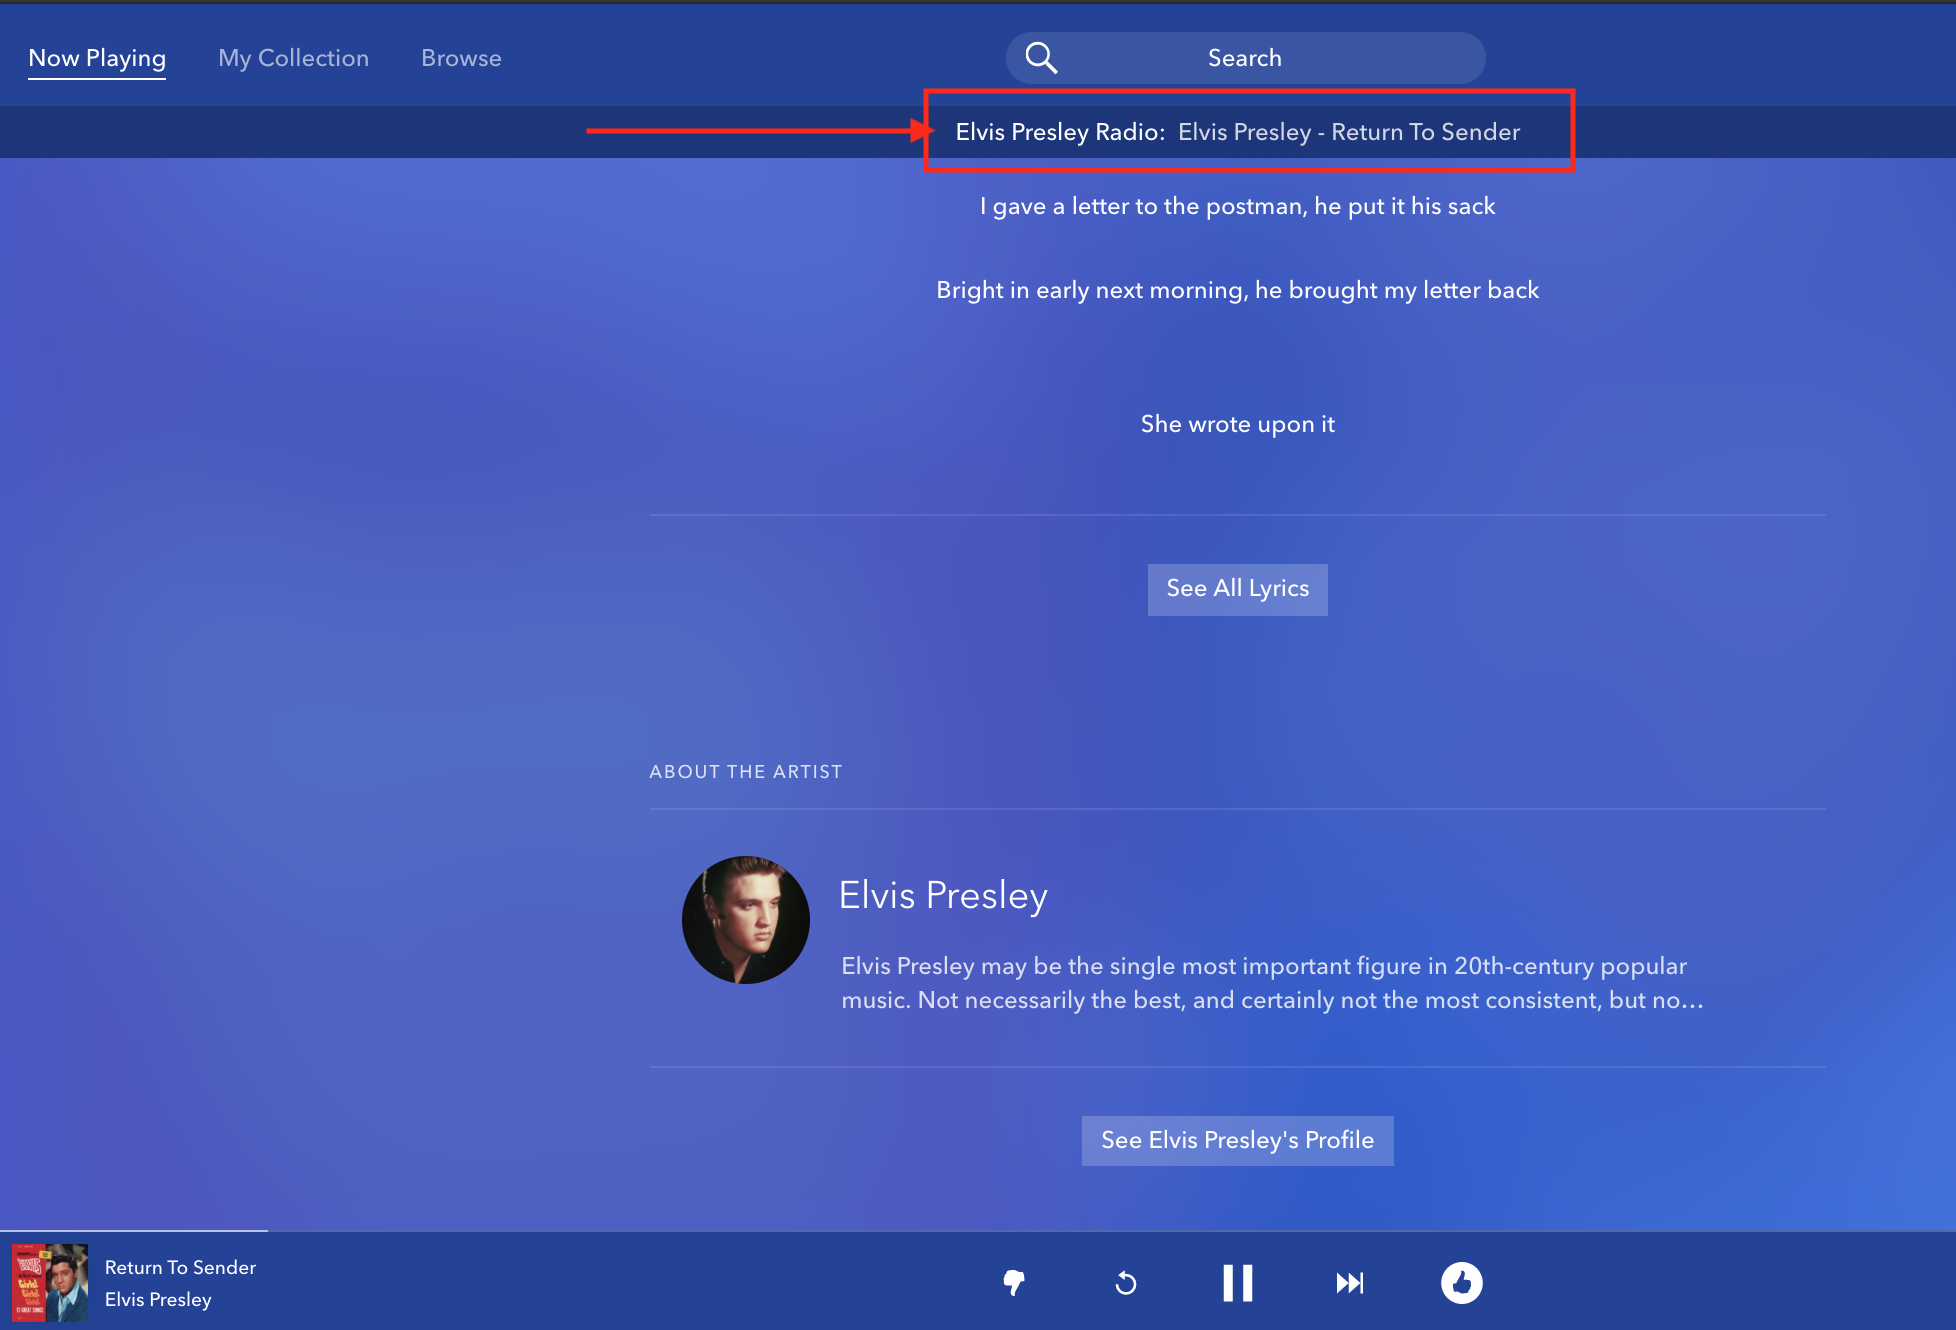
Task: Click the album art thumbnail in player bar
Action: point(50,1282)
